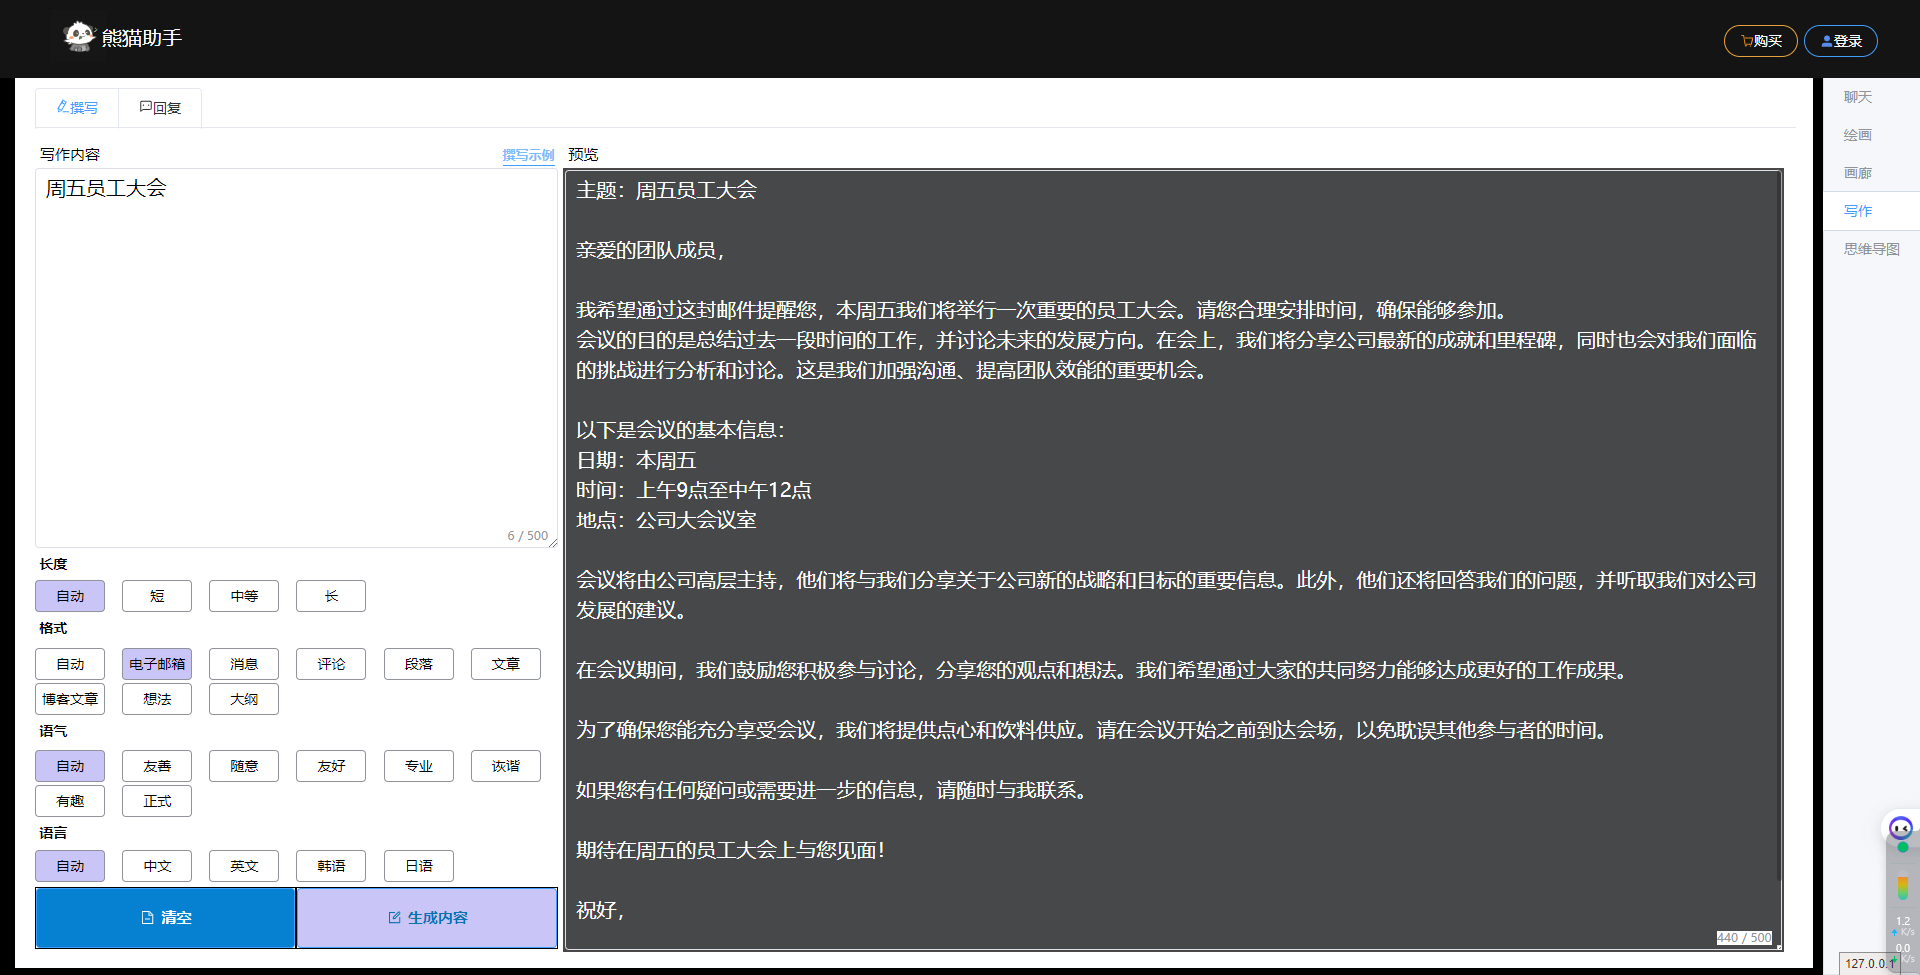Open the 撰写示例 link

pos(527,155)
